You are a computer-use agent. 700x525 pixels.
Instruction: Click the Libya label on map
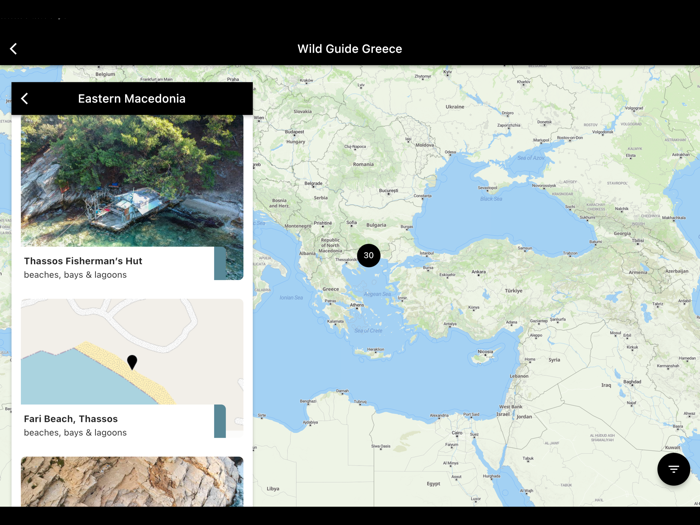(273, 489)
